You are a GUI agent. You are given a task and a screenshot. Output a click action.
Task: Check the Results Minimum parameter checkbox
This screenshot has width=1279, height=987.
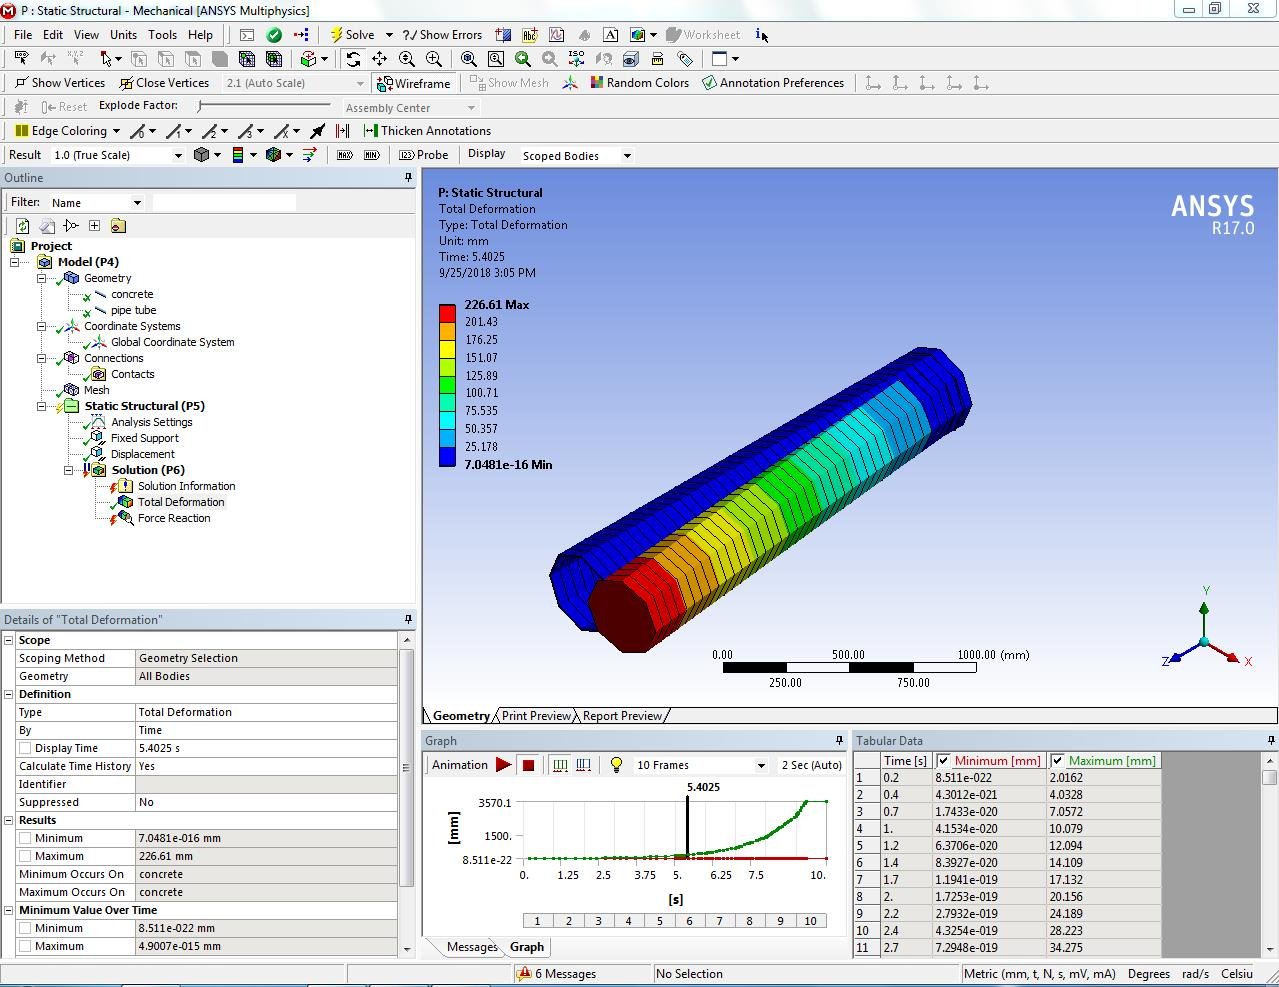[25, 838]
